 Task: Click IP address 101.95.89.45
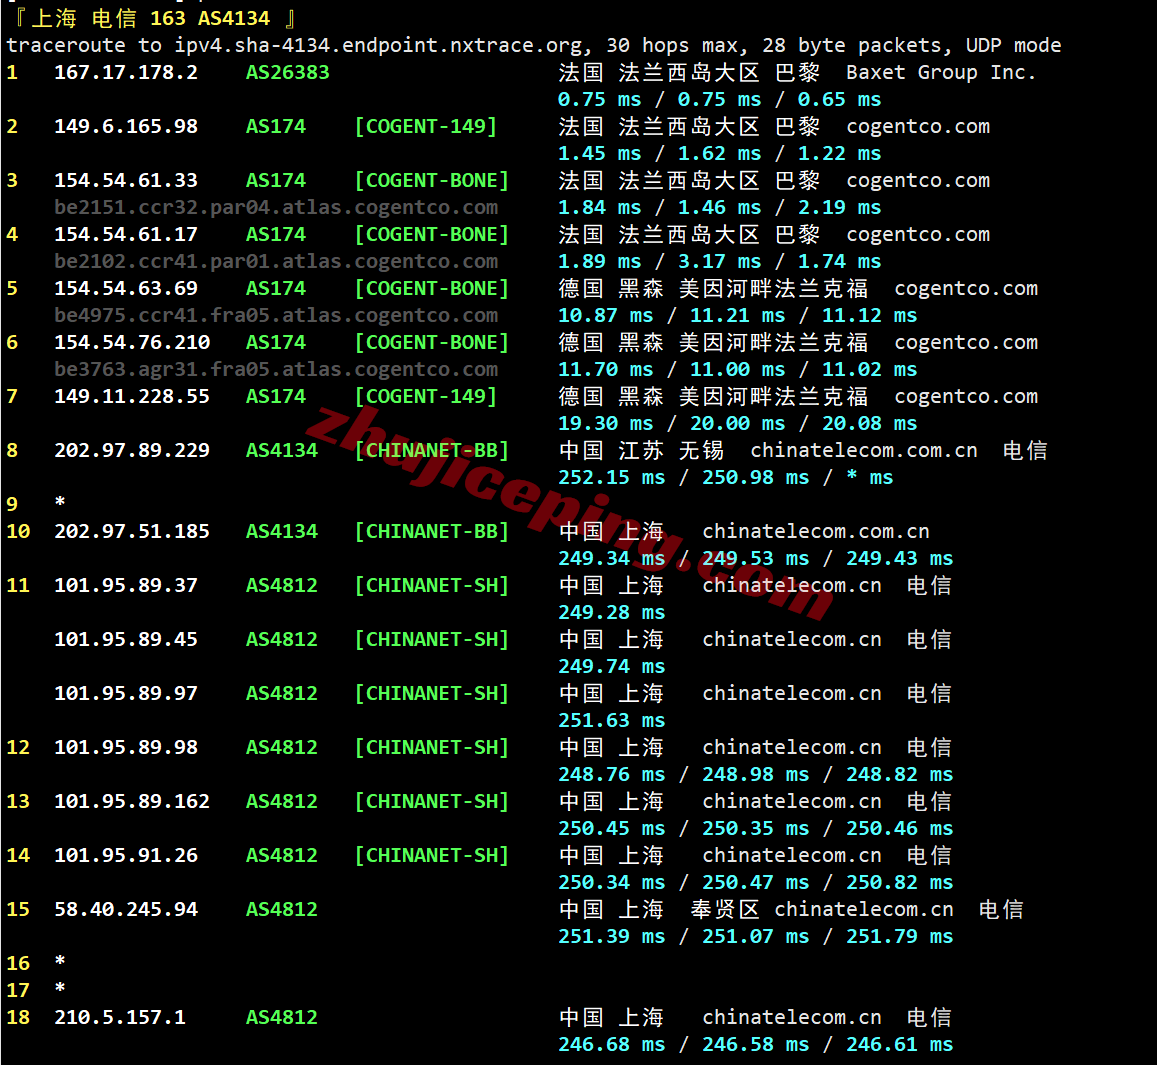(x=126, y=639)
